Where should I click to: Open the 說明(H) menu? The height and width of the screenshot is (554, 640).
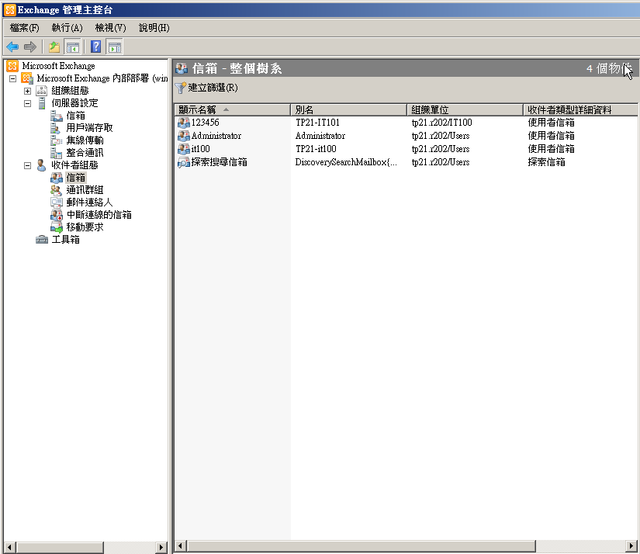coord(154,28)
